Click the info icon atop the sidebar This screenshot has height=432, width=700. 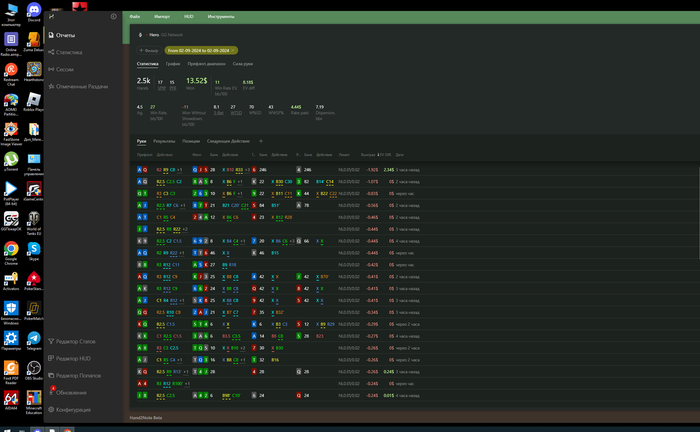tap(113, 17)
